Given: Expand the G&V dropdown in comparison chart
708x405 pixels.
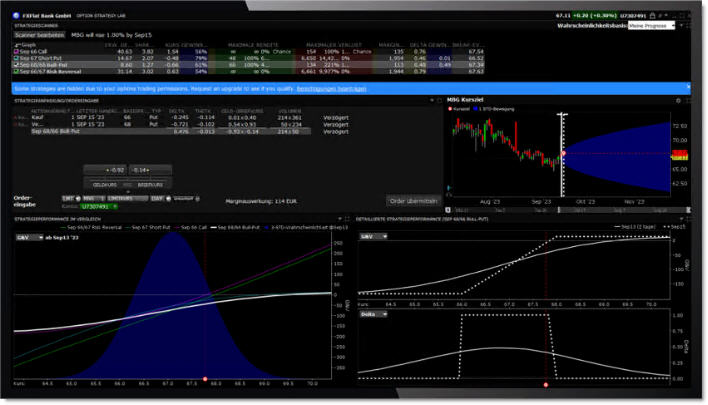Looking at the screenshot, I should point(27,237).
